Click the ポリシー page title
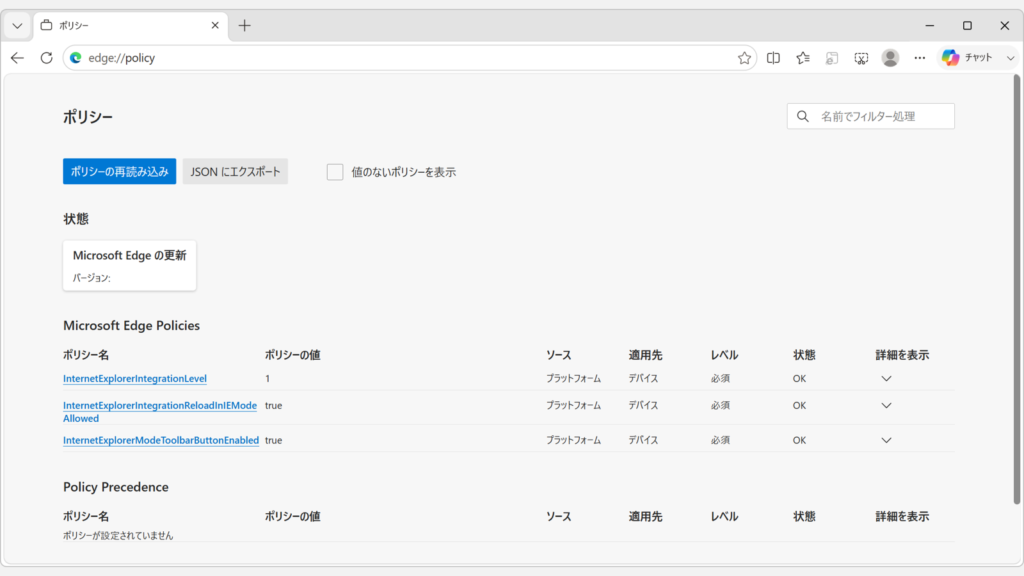Image resolution: width=1024 pixels, height=576 pixels. coord(88,117)
